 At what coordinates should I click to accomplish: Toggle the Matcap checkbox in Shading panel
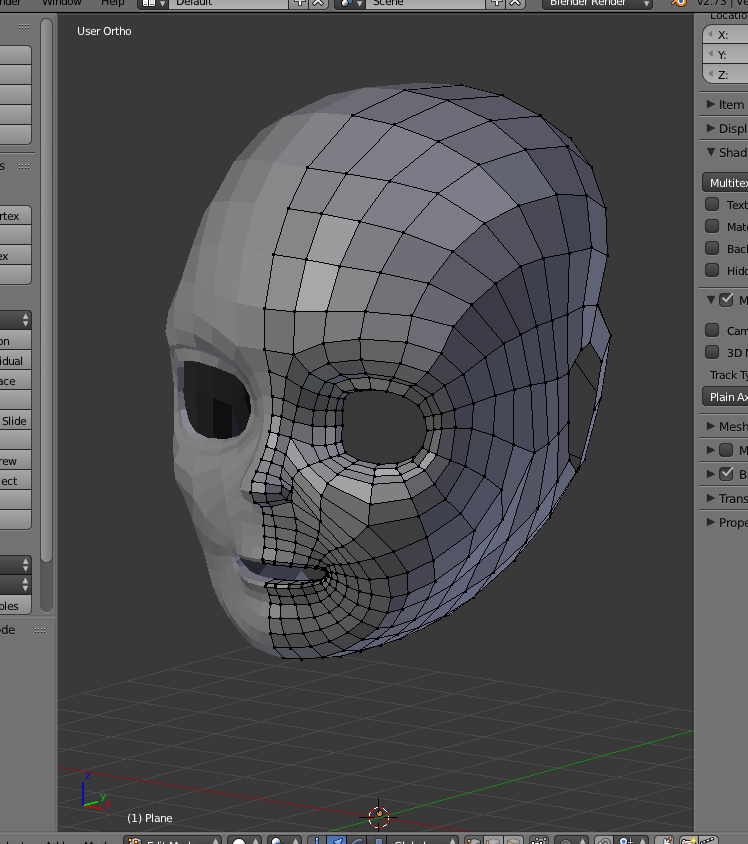[712, 227]
